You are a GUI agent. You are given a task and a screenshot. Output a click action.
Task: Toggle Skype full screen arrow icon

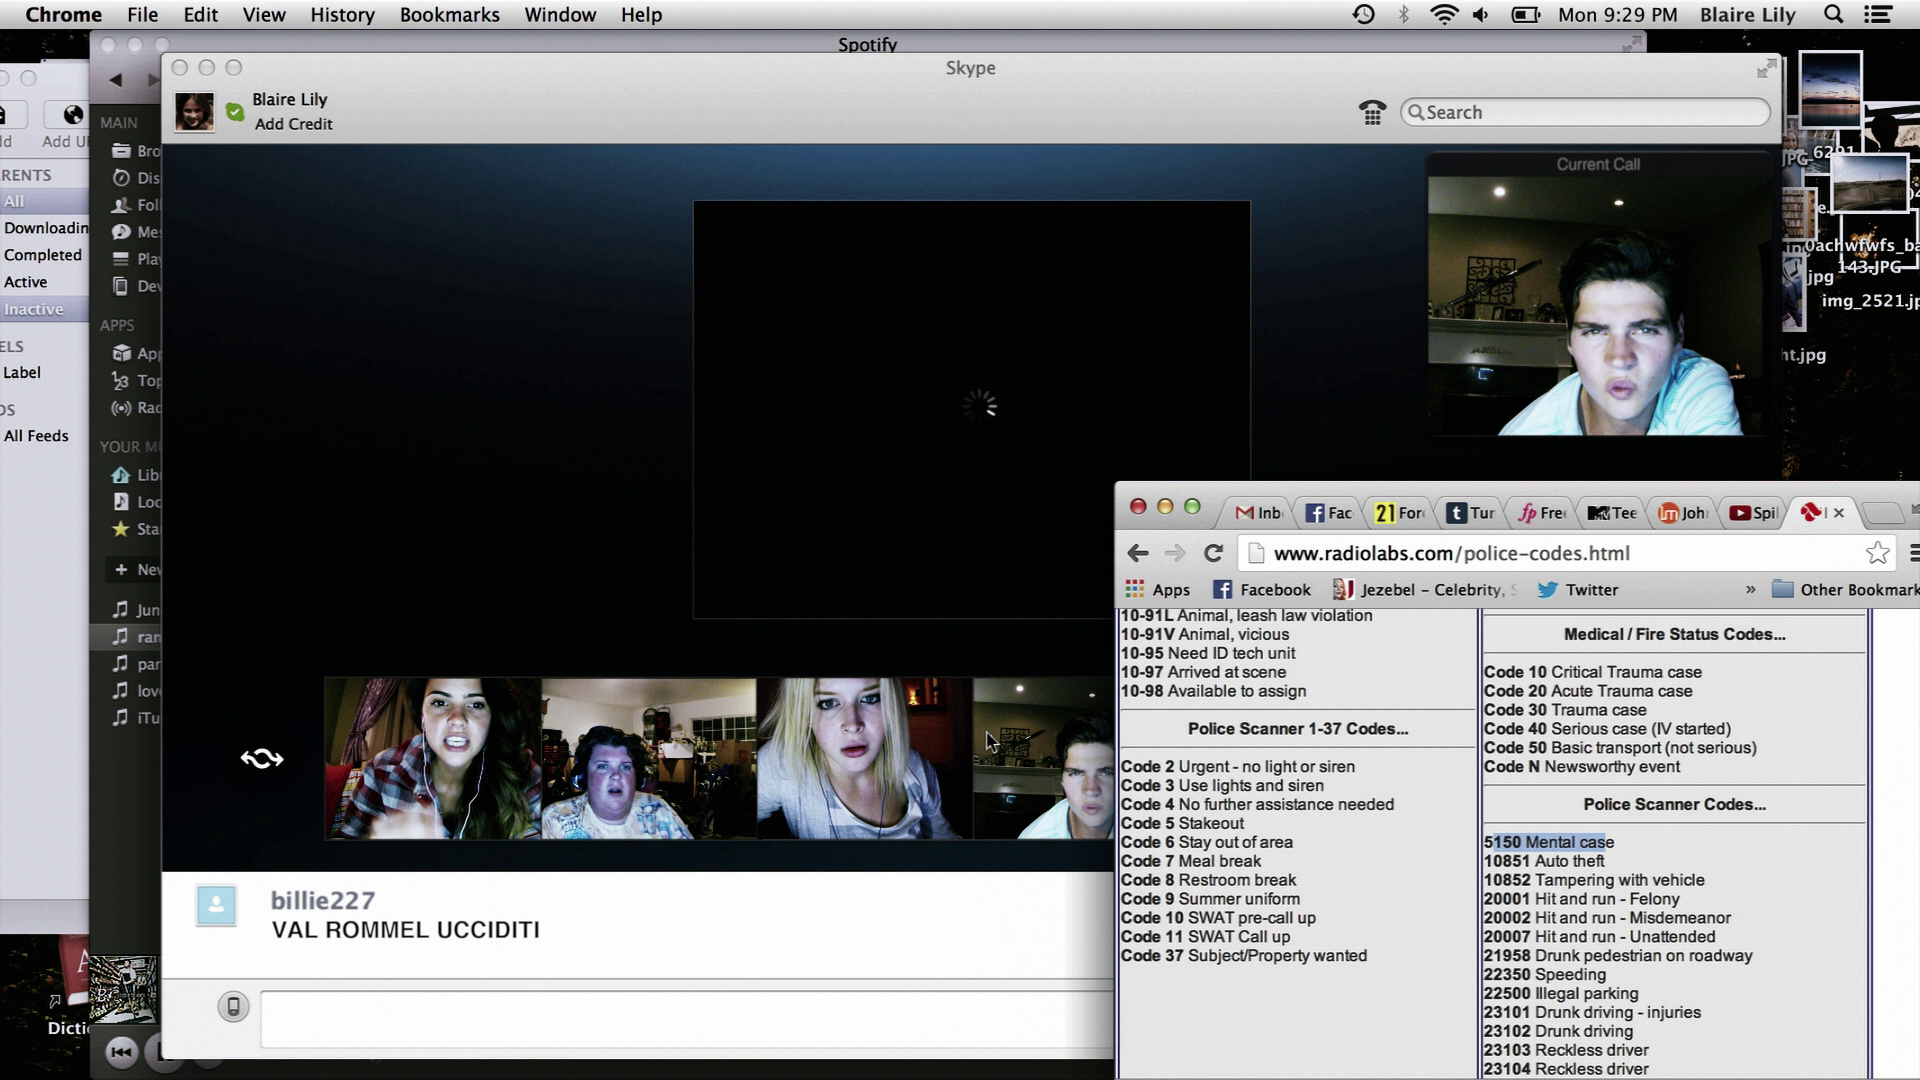pos(1767,68)
